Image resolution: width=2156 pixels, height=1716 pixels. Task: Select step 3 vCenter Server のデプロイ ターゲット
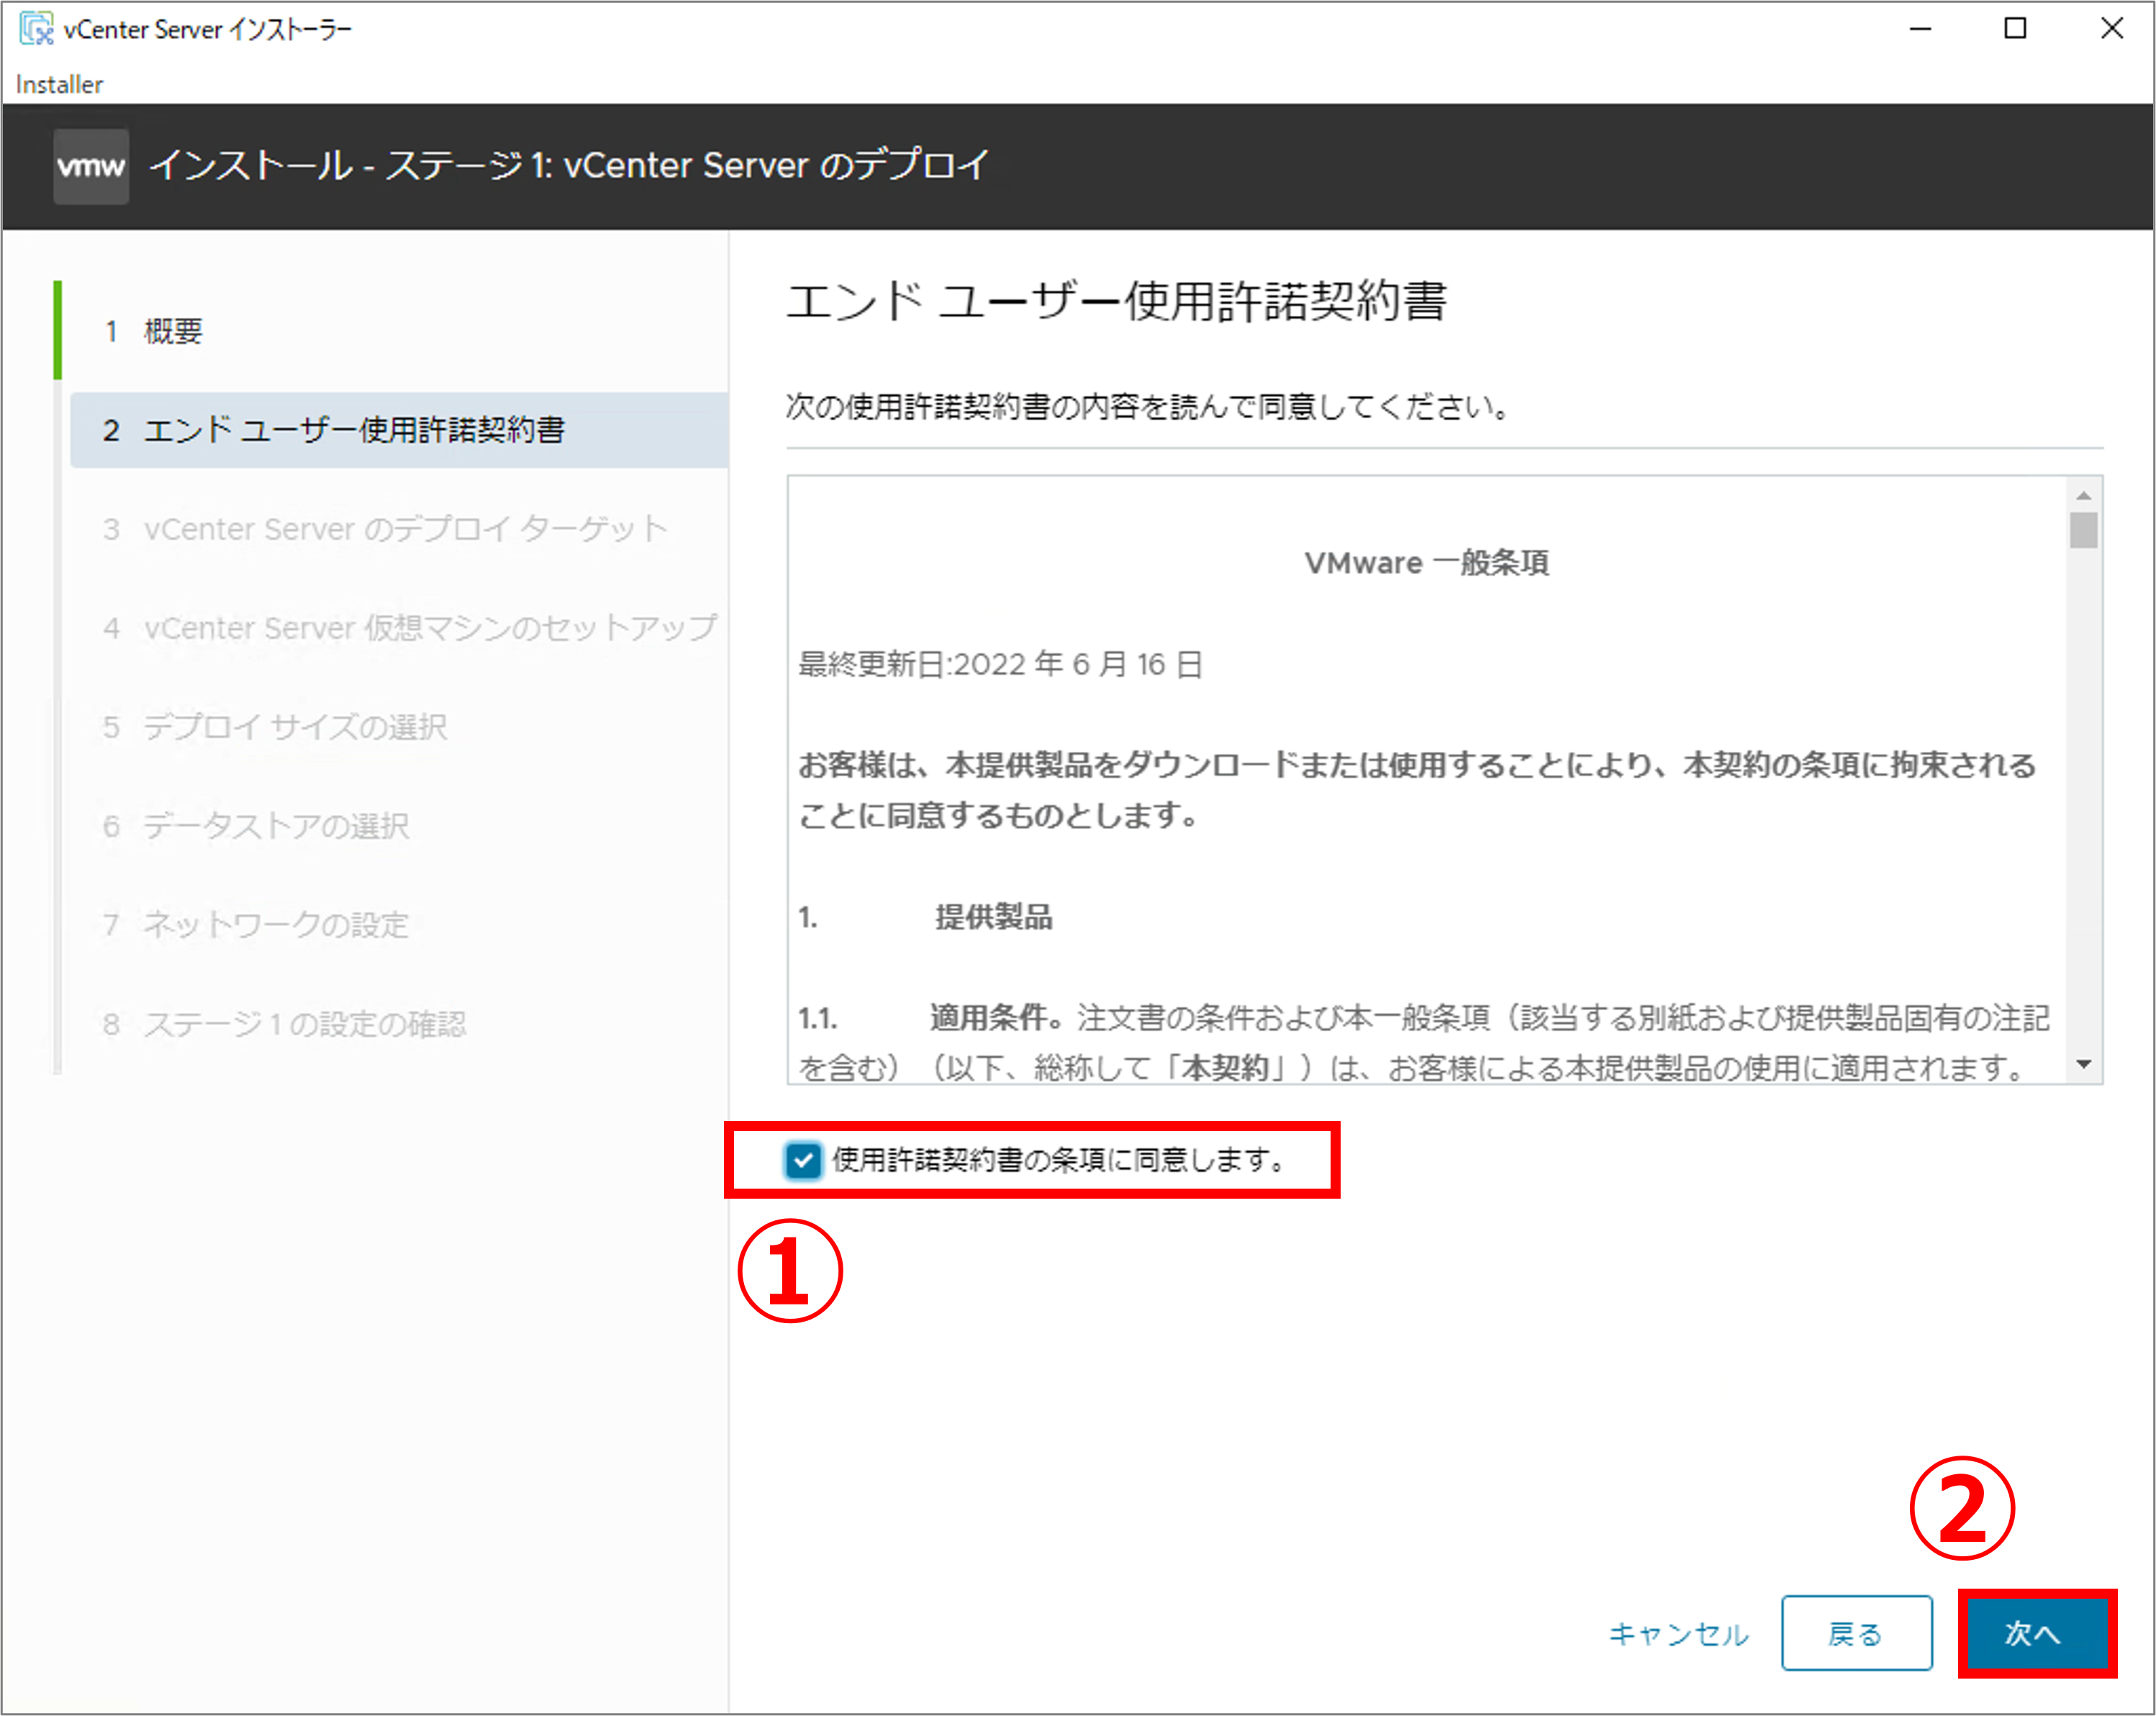[x=399, y=529]
